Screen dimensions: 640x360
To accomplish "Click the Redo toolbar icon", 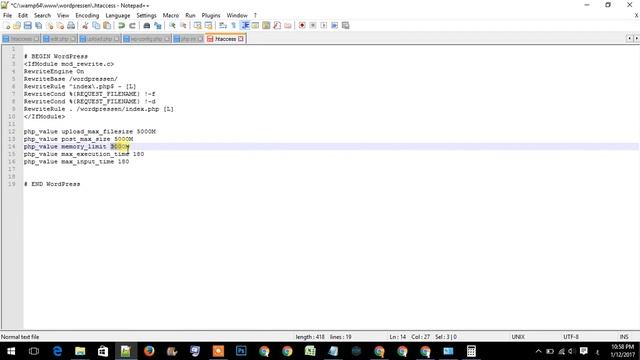I will pos(132,26).
